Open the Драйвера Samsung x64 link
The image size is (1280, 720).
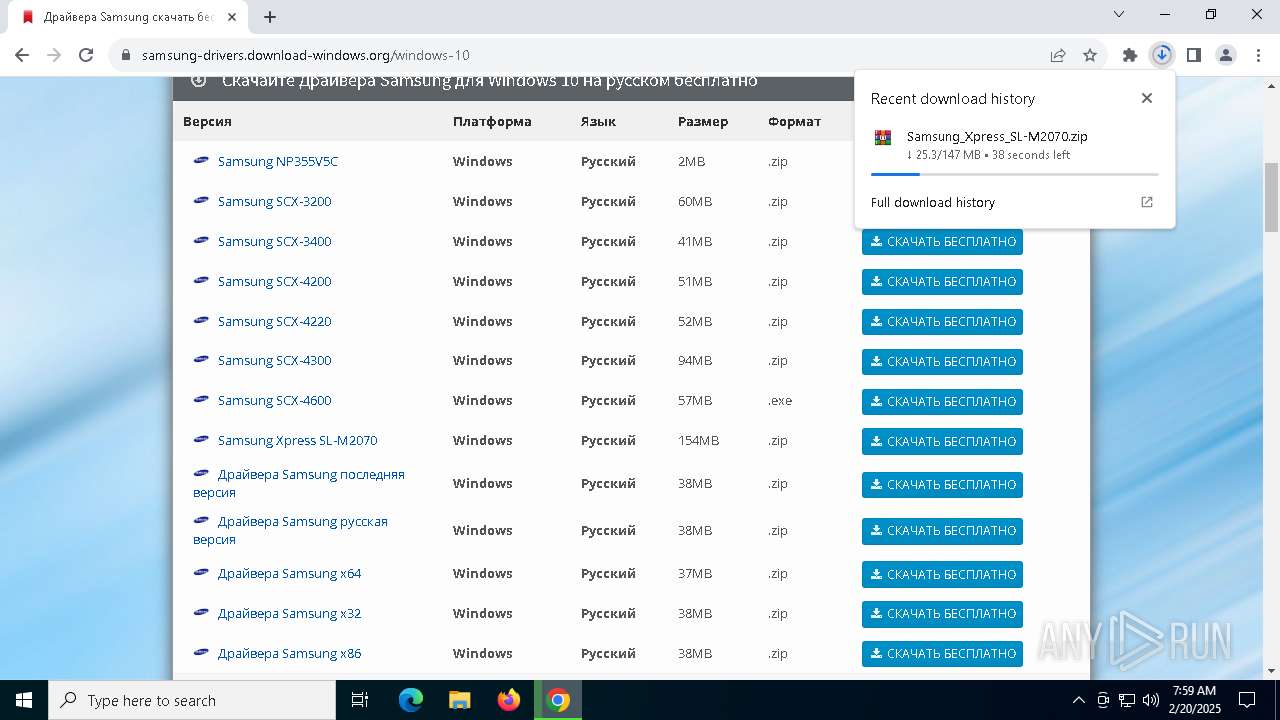point(289,573)
